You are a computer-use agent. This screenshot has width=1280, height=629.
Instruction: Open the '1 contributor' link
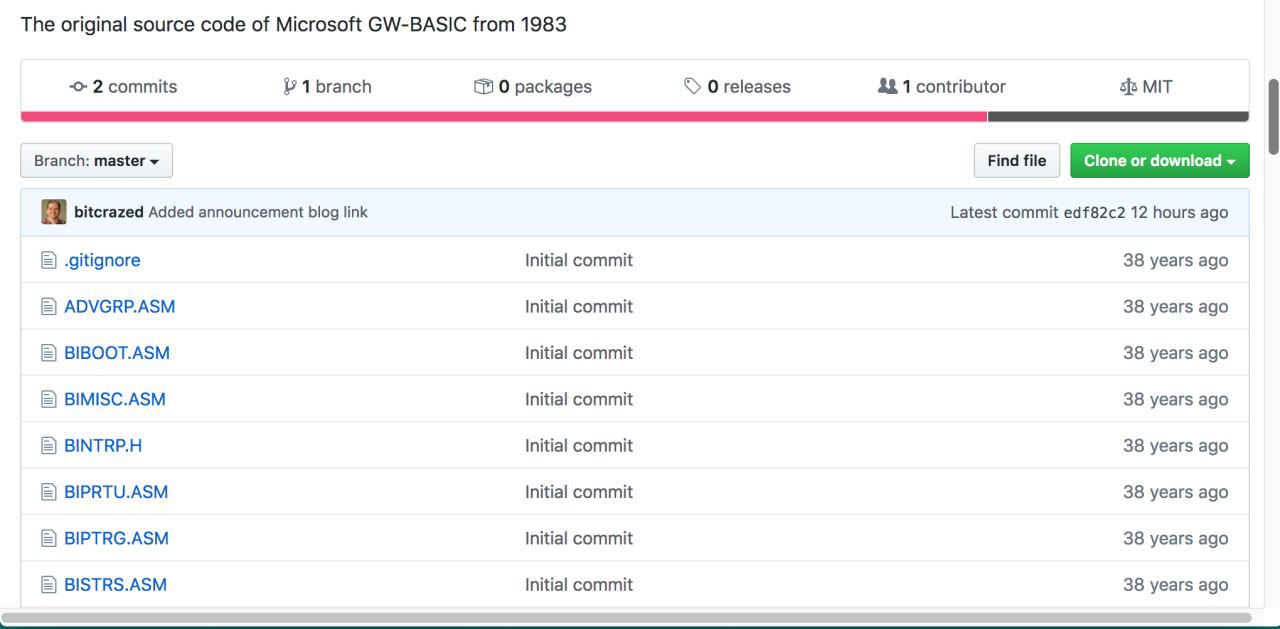pos(959,87)
